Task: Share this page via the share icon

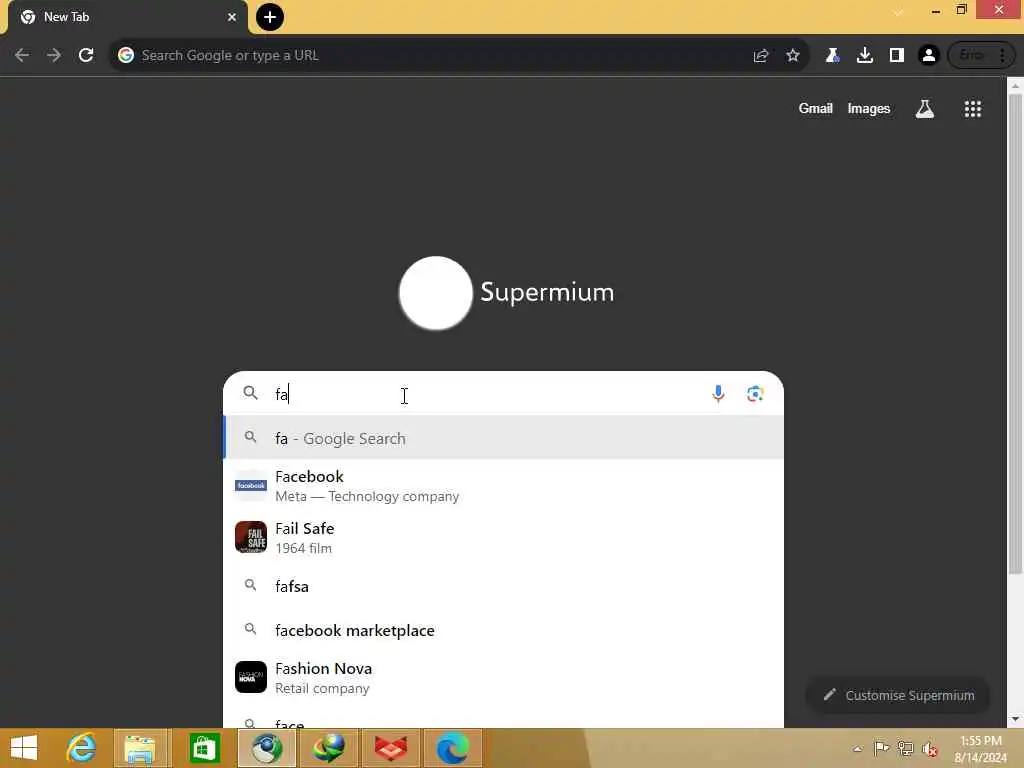Action: pos(761,56)
